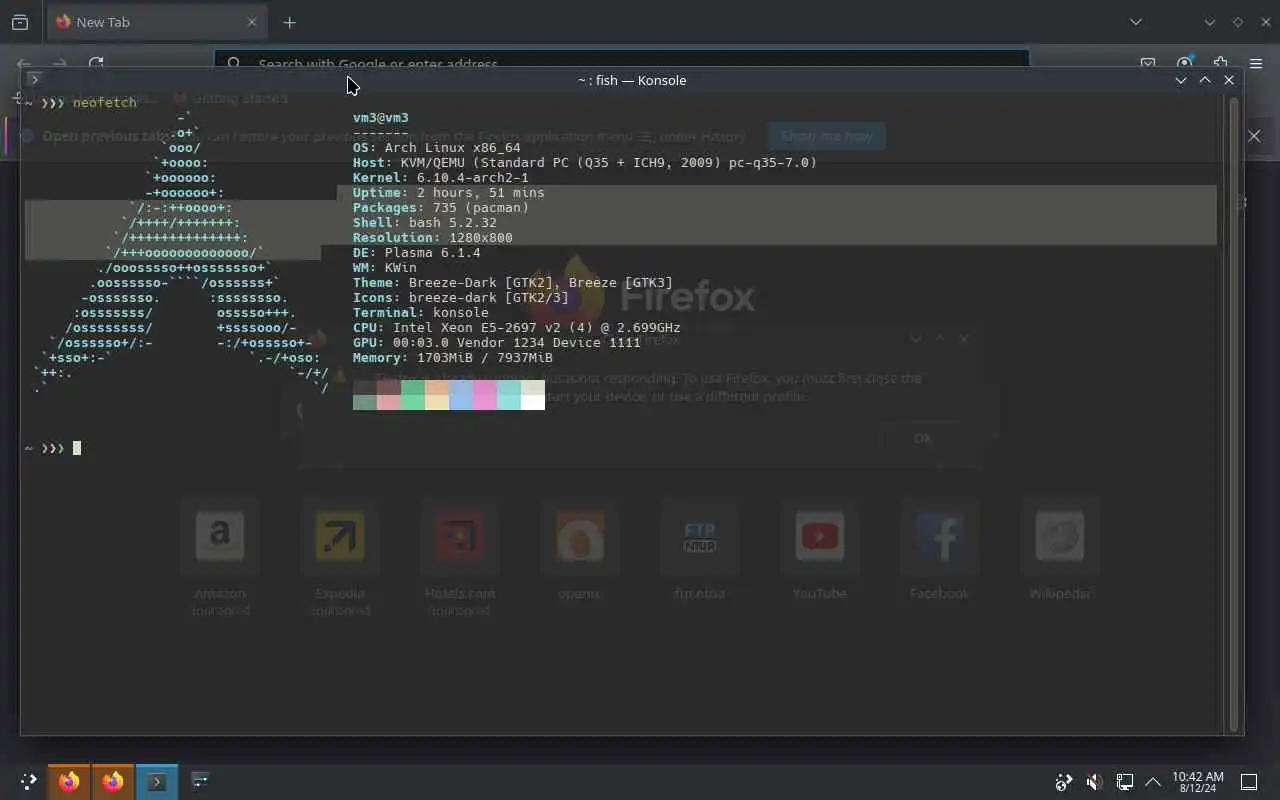Viewport: 1280px width, 800px height.
Task: Activate the Konsole taskbar entry
Action: (157, 781)
